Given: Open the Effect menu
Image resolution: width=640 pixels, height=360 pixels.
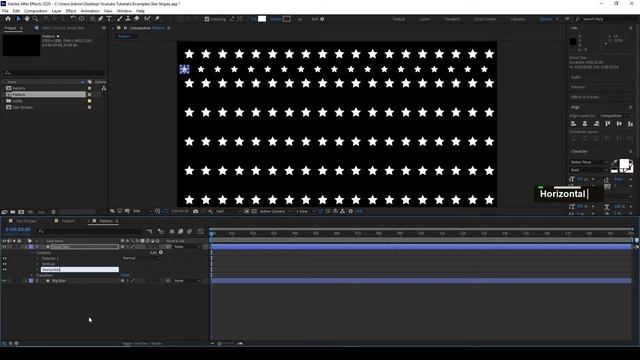Looking at the screenshot, I should [71, 11].
